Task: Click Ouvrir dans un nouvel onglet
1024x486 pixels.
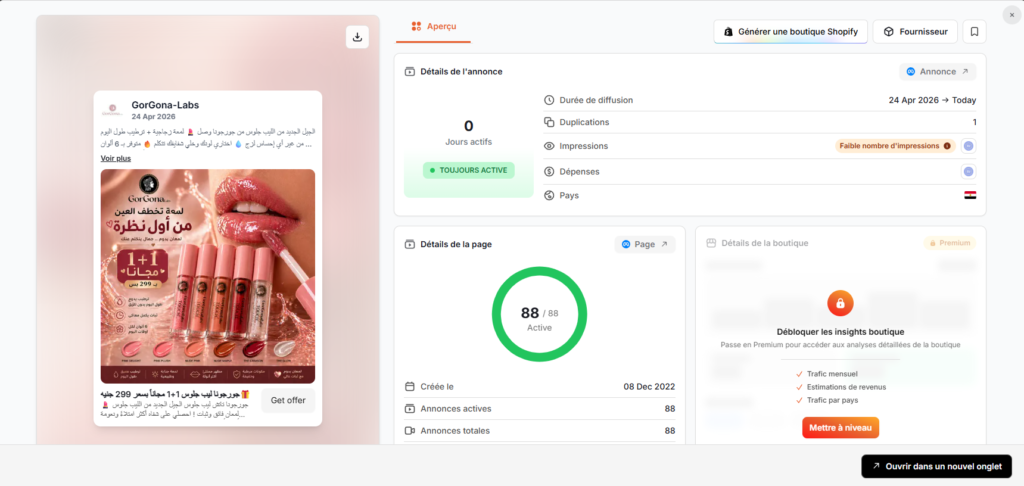Action: coord(936,466)
